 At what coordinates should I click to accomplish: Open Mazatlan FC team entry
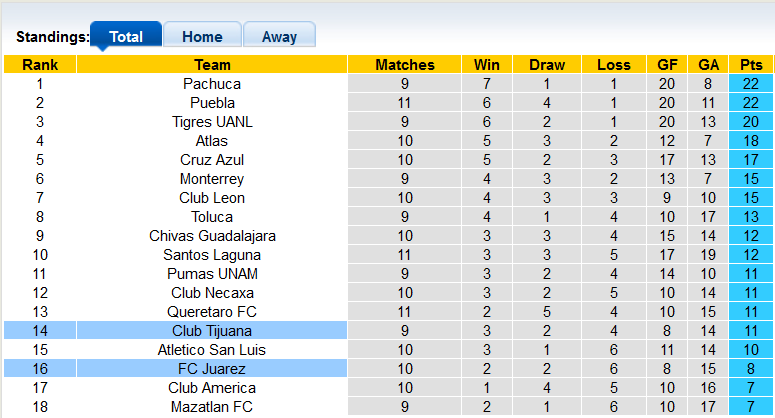(x=212, y=407)
